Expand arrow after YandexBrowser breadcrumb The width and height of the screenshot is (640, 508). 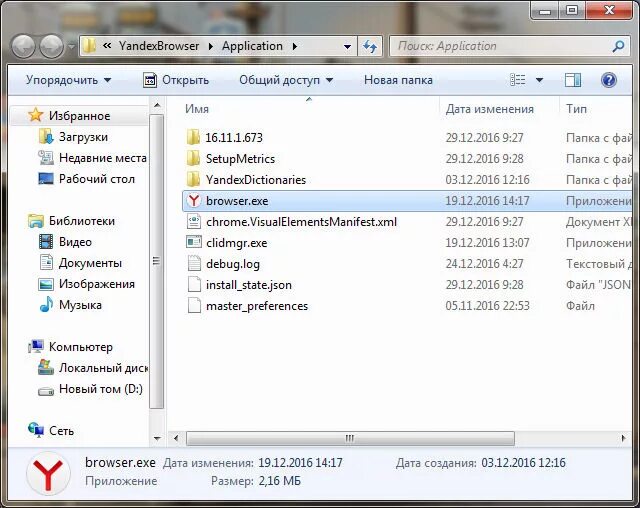(211, 47)
